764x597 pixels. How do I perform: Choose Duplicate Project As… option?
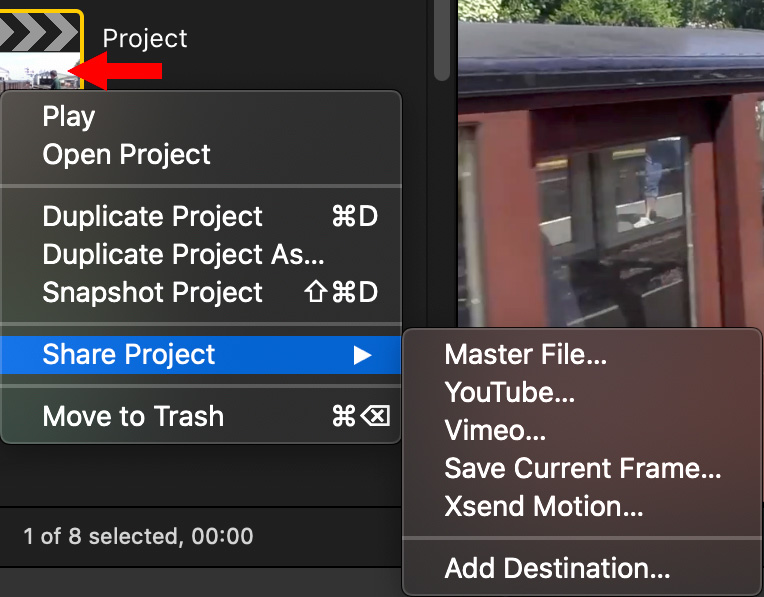pyautogui.click(x=201, y=254)
